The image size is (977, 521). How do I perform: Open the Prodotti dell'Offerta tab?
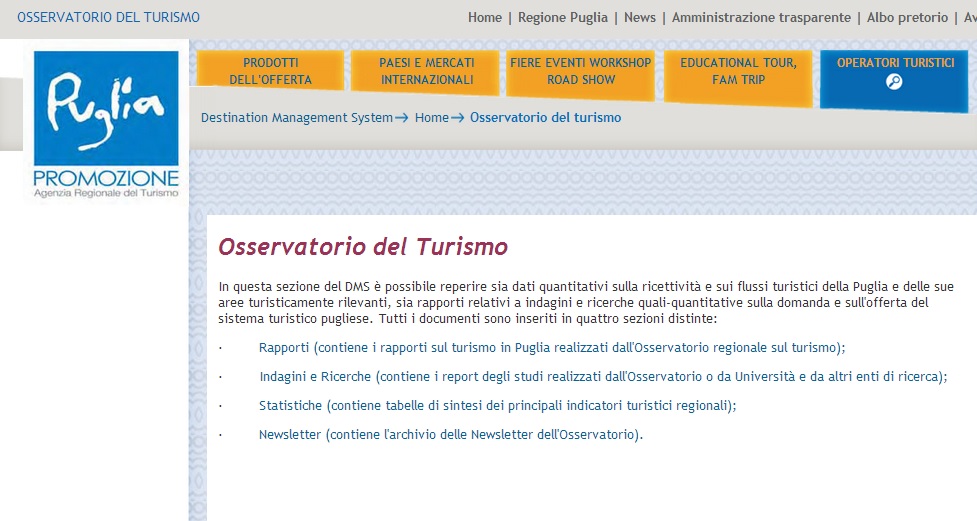point(270,71)
